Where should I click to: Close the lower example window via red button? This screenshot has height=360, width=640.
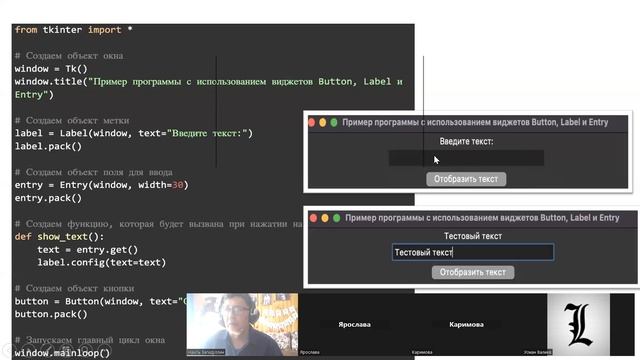click(313, 218)
